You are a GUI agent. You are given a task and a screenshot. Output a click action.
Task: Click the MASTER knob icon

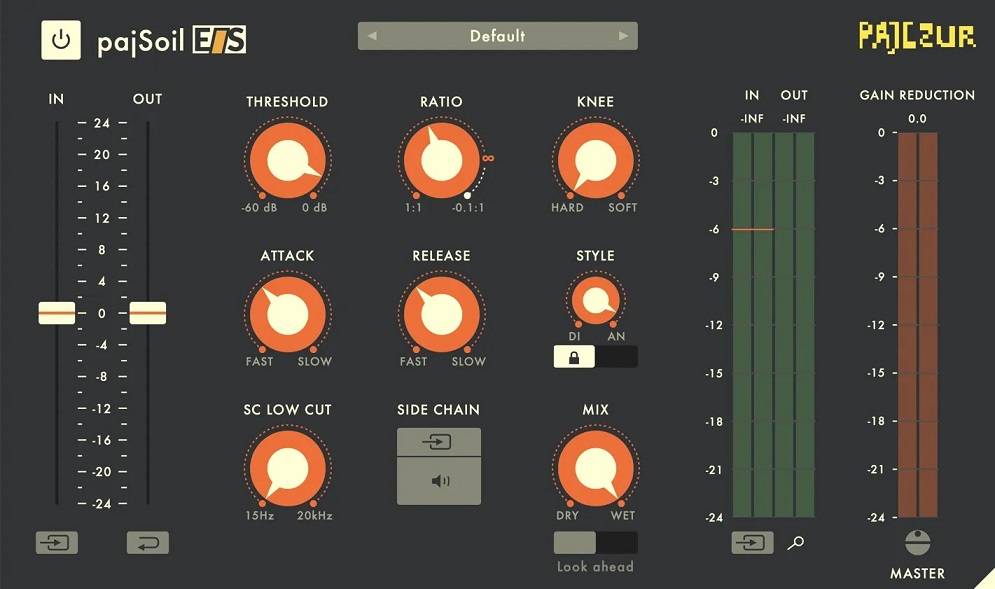[x=917, y=542]
